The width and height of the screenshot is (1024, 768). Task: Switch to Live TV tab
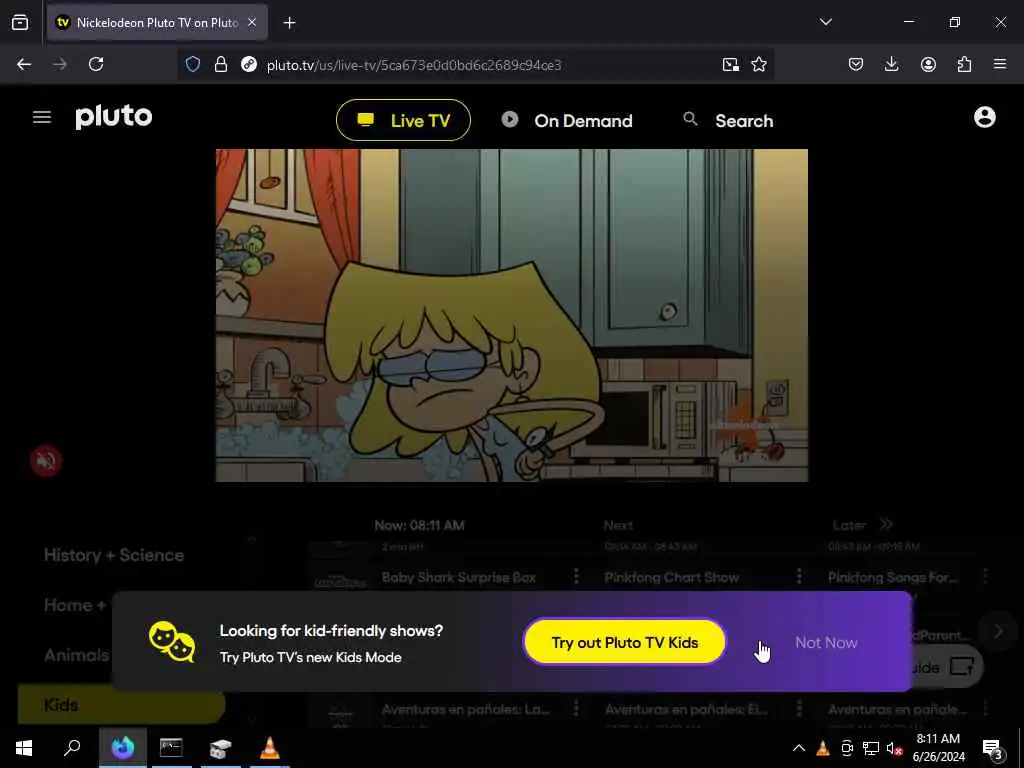click(404, 120)
